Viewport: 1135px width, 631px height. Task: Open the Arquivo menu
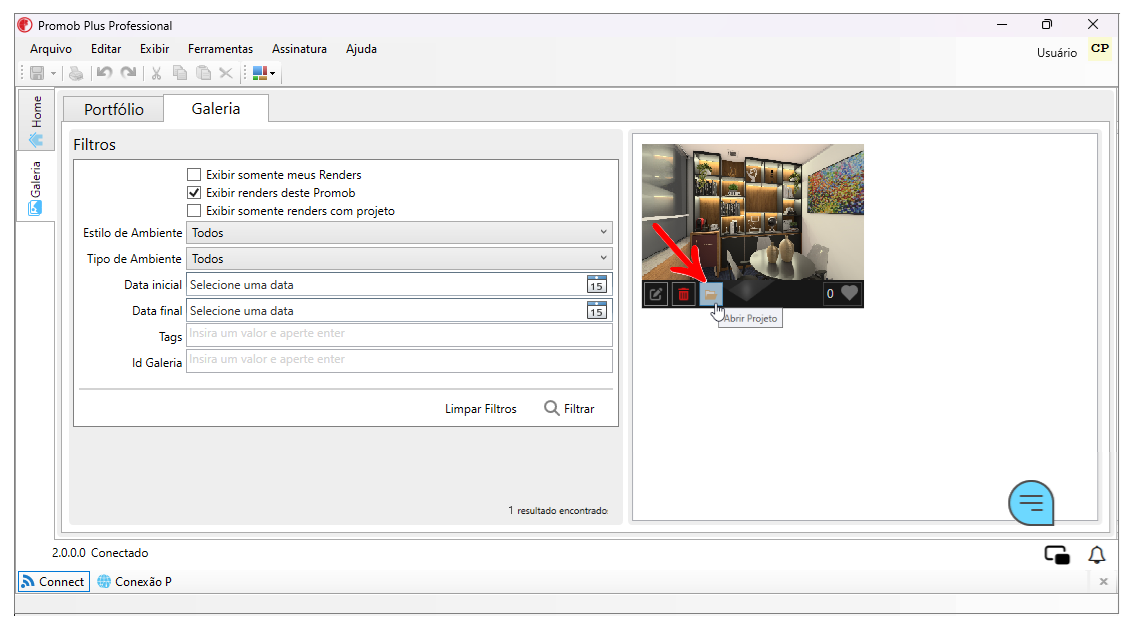[x=51, y=48]
